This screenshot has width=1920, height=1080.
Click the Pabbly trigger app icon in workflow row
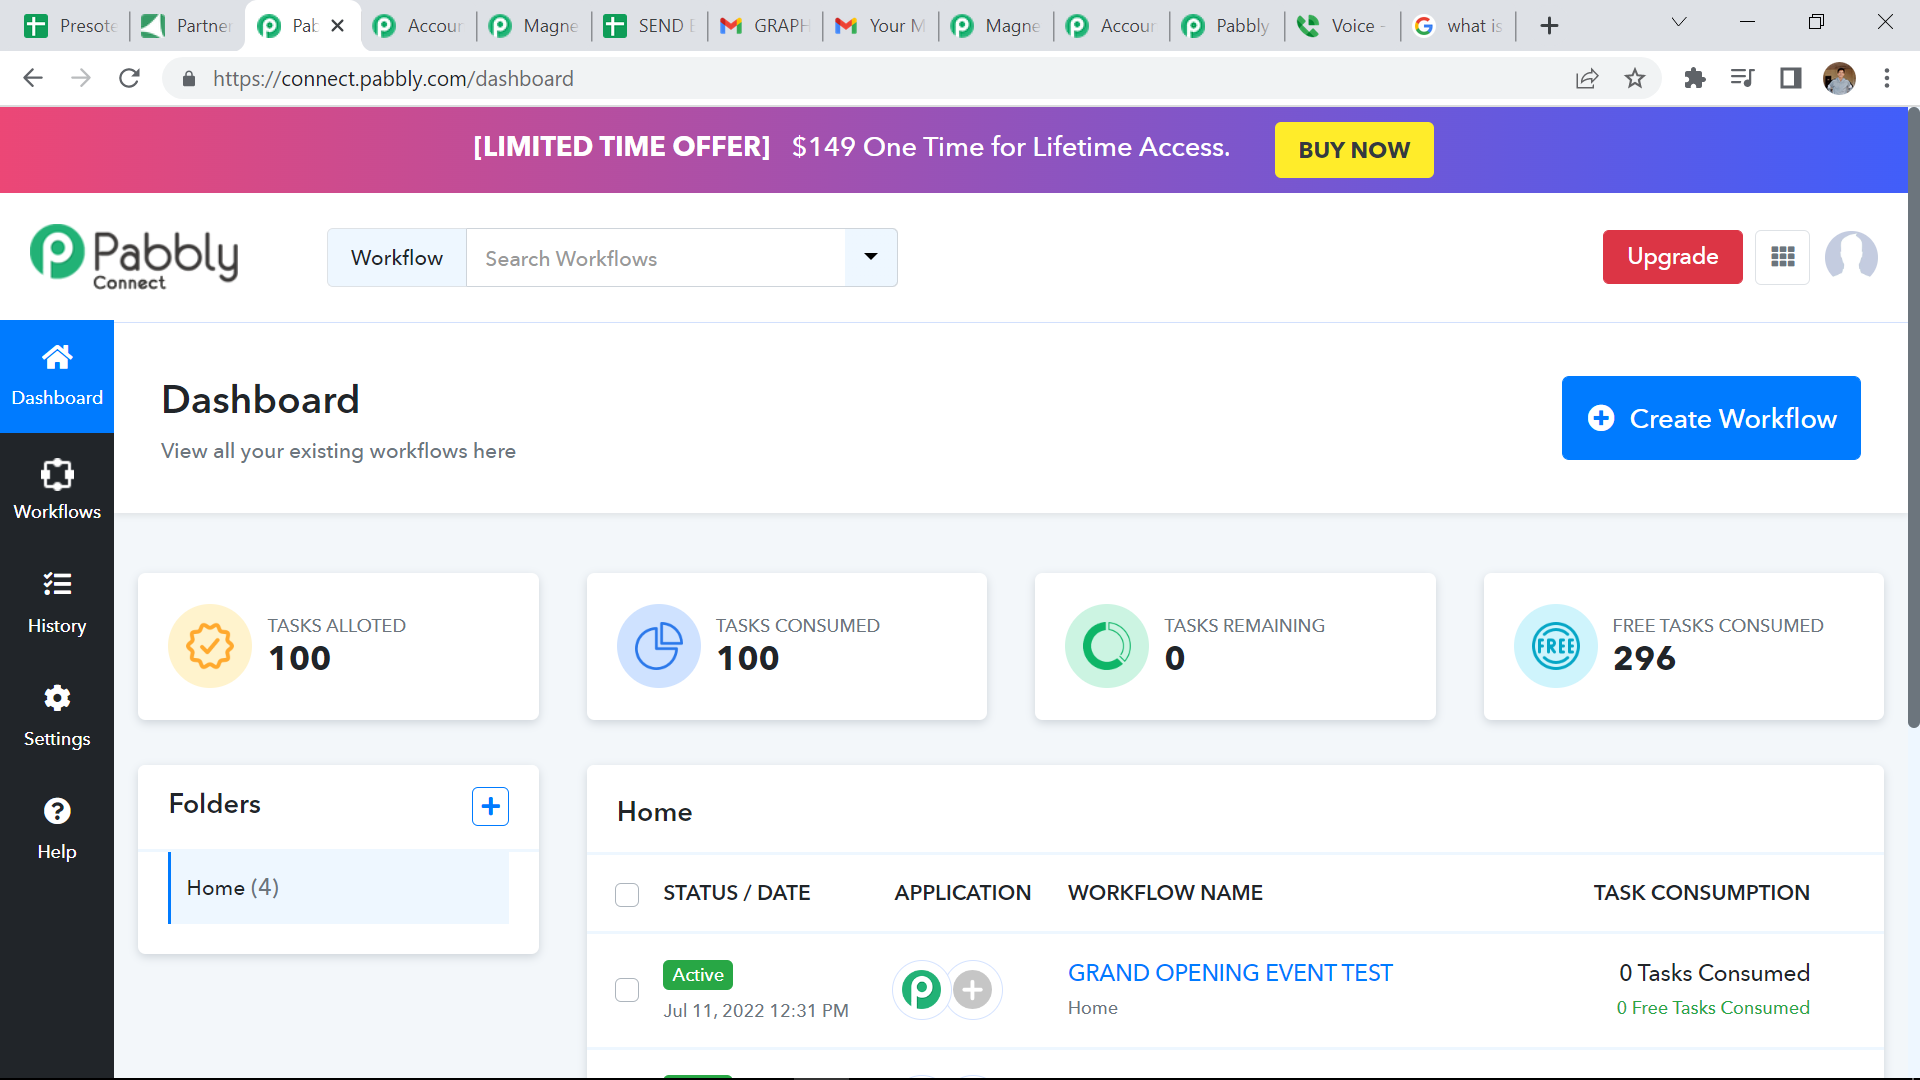921,990
